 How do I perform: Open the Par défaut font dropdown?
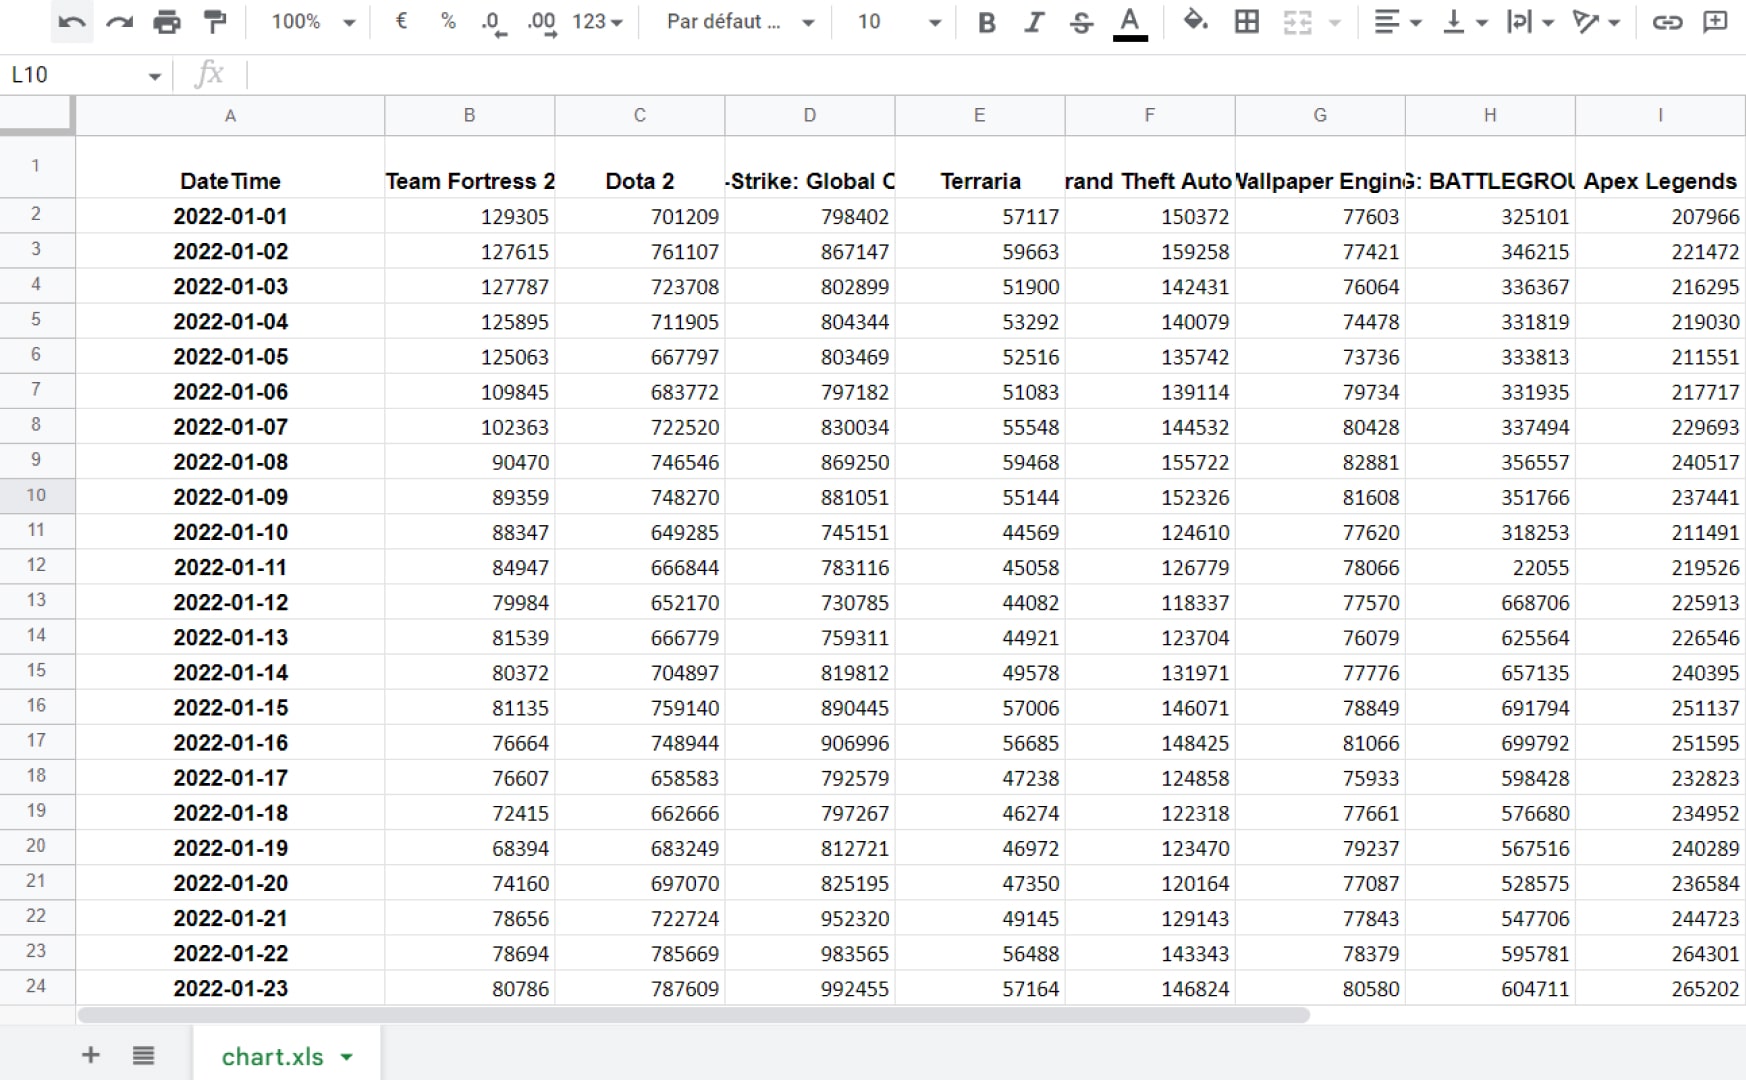pyautogui.click(x=740, y=21)
